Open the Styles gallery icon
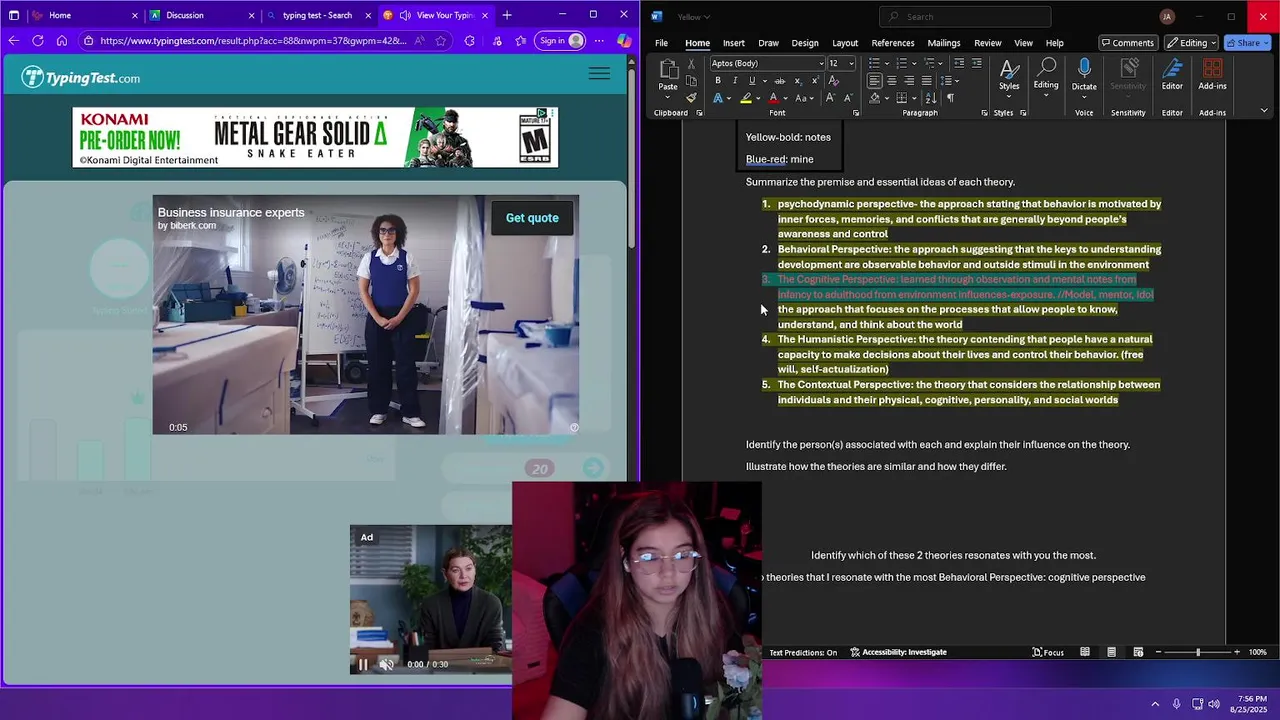The width and height of the screenshot is (1280, 720). [x=1009, y=68]
